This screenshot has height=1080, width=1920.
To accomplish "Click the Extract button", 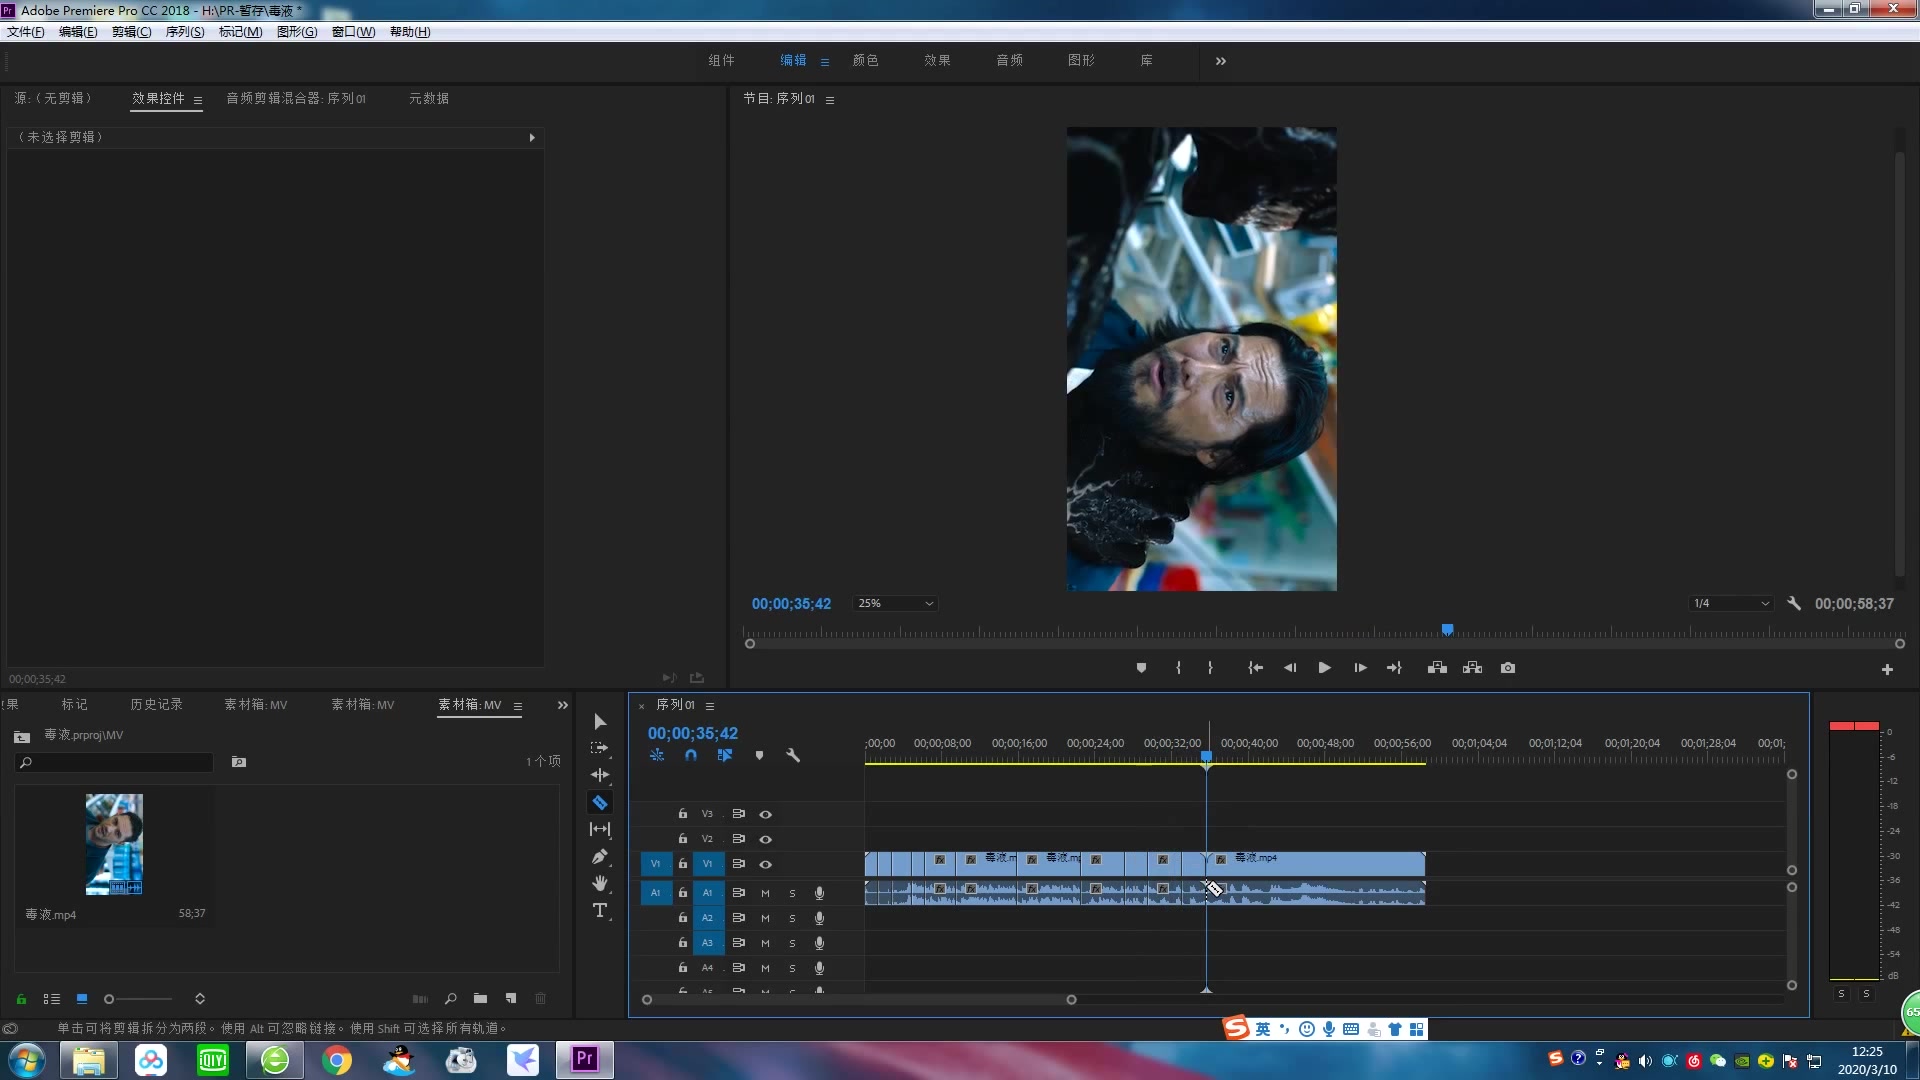I will pos(1472,668).
